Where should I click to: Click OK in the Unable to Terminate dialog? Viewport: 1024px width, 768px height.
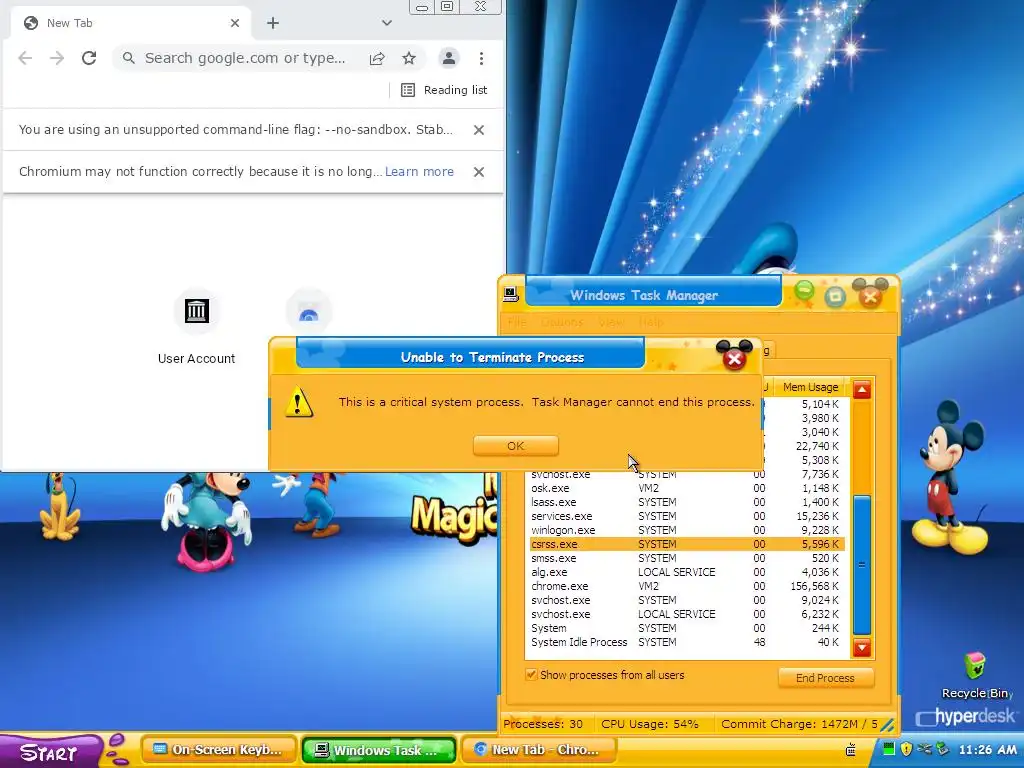tap(515, 446)
